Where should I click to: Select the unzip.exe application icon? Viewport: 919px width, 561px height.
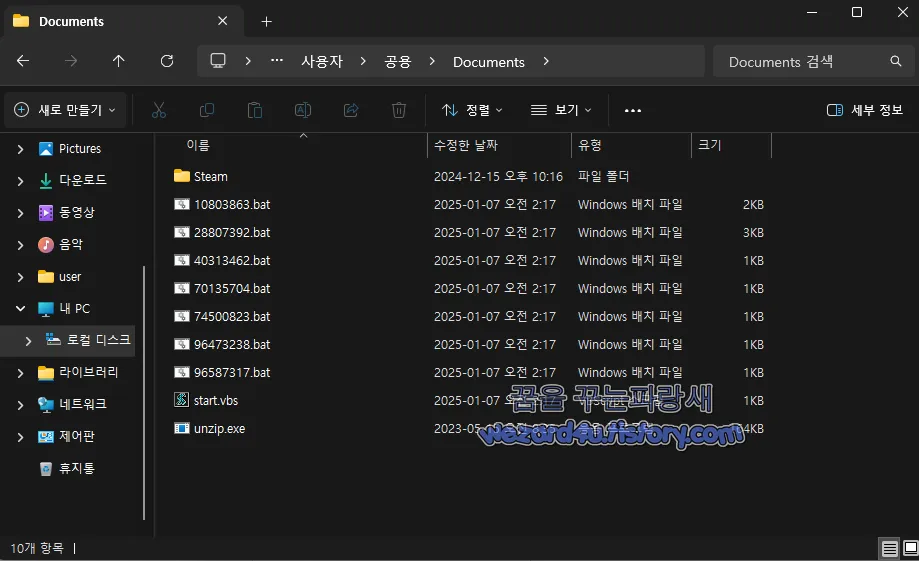(x=182, y=428)
